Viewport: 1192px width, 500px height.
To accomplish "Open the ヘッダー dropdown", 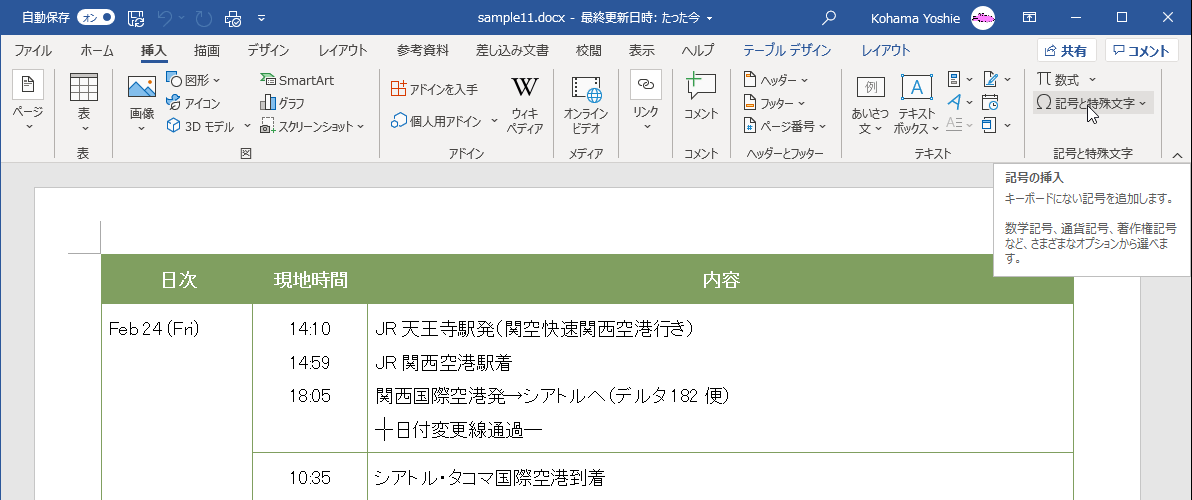I will click(776, 80).
